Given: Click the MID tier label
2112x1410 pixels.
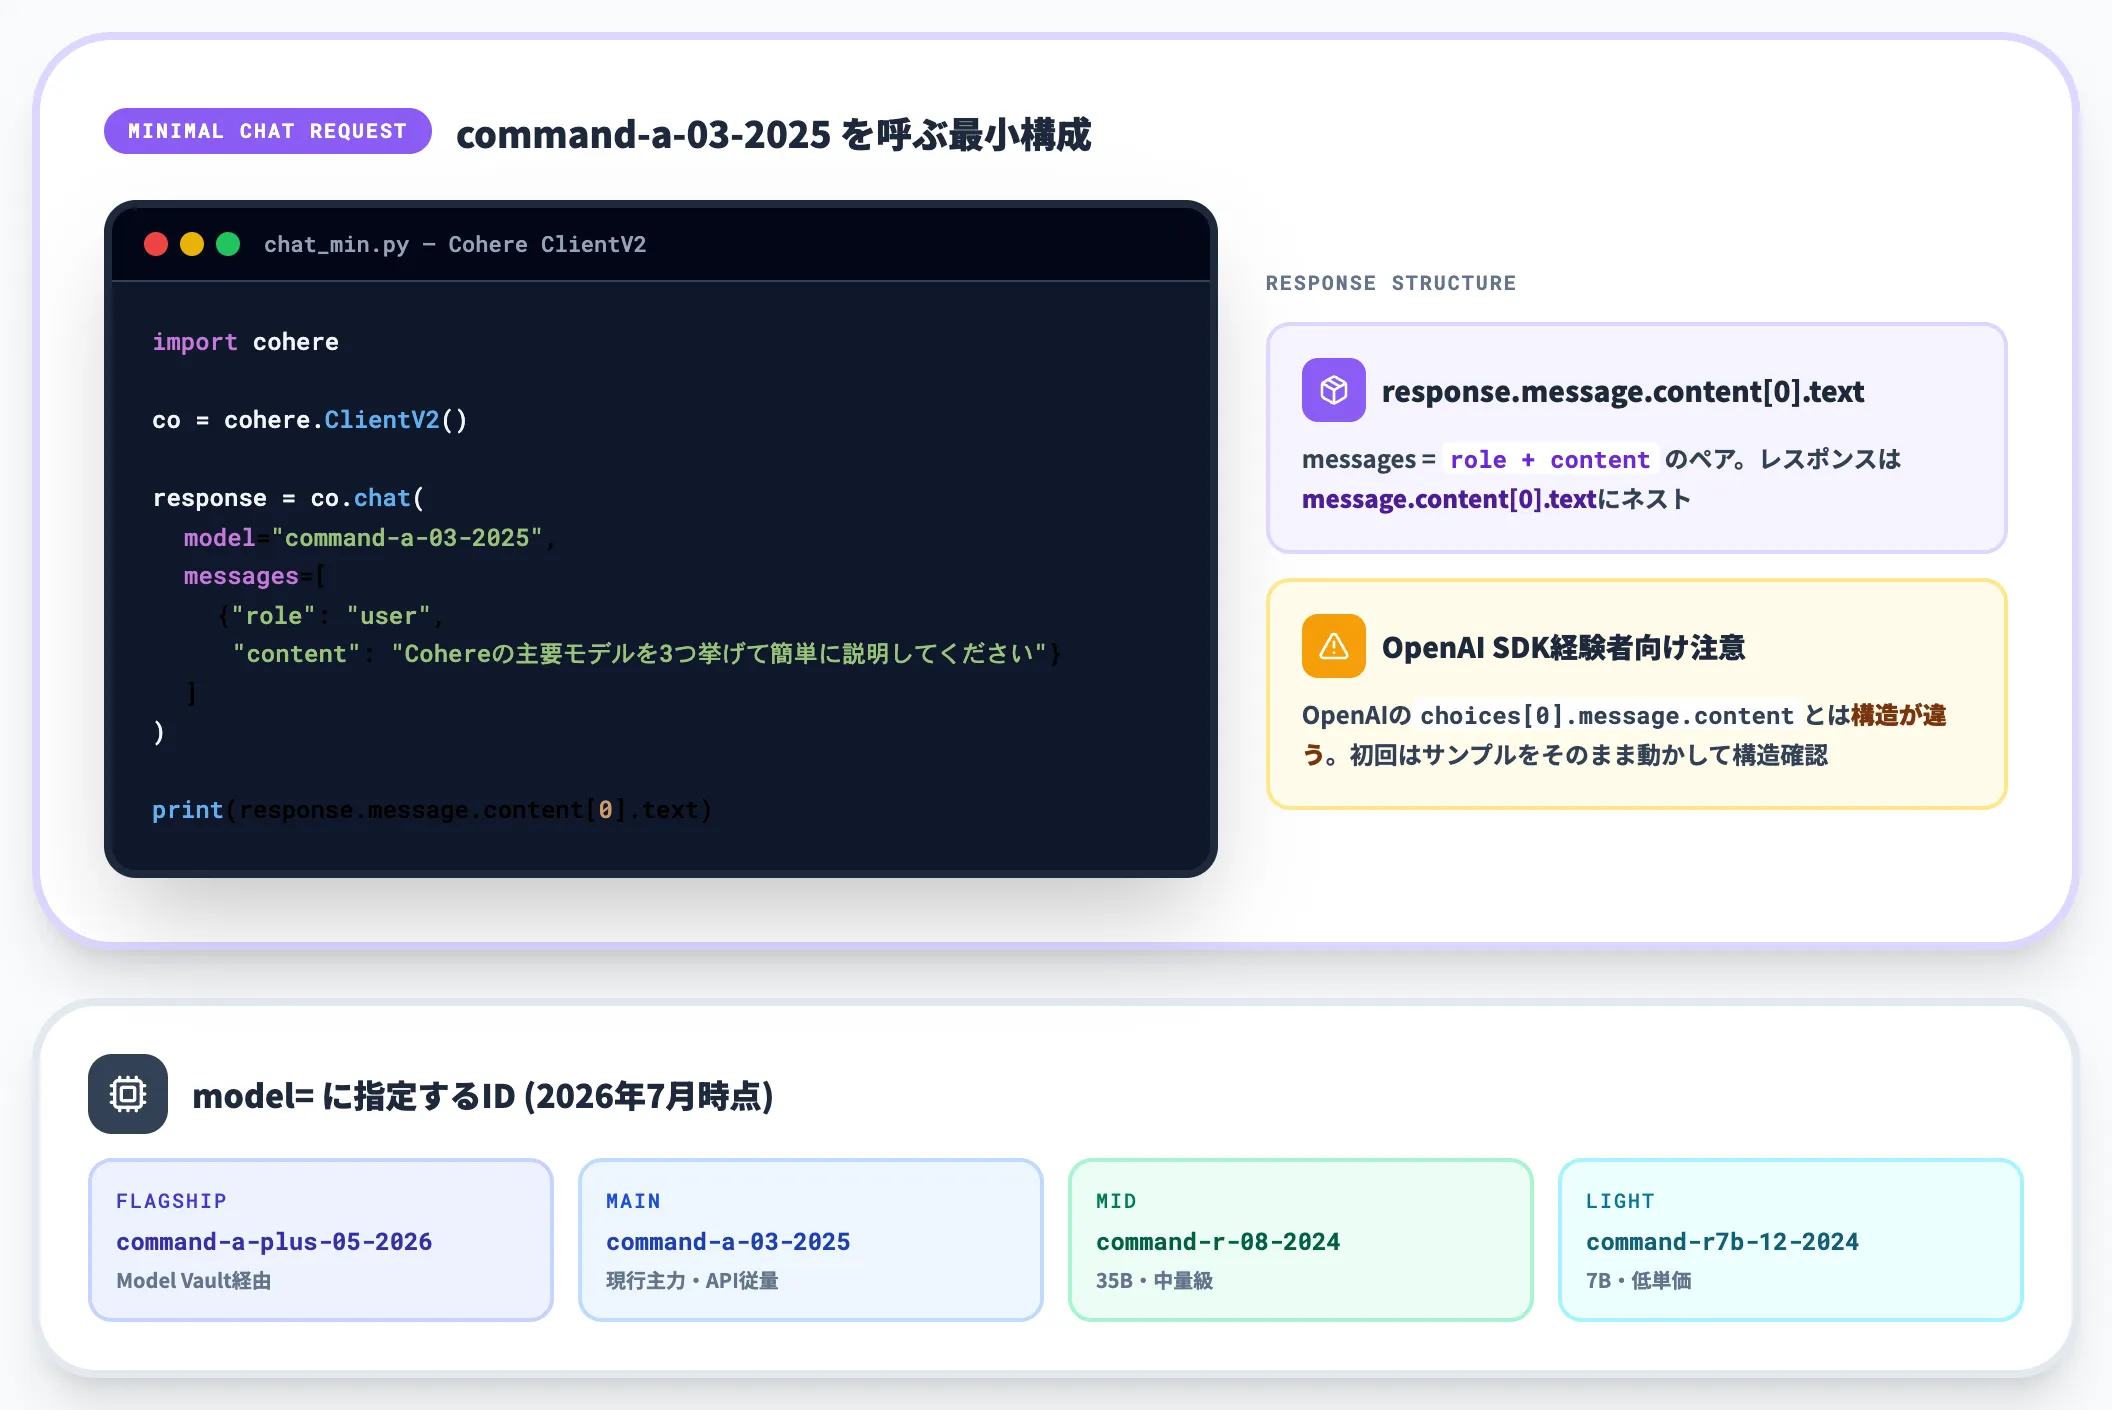Looking at the screenshot, I should tap(1116, 1201).
